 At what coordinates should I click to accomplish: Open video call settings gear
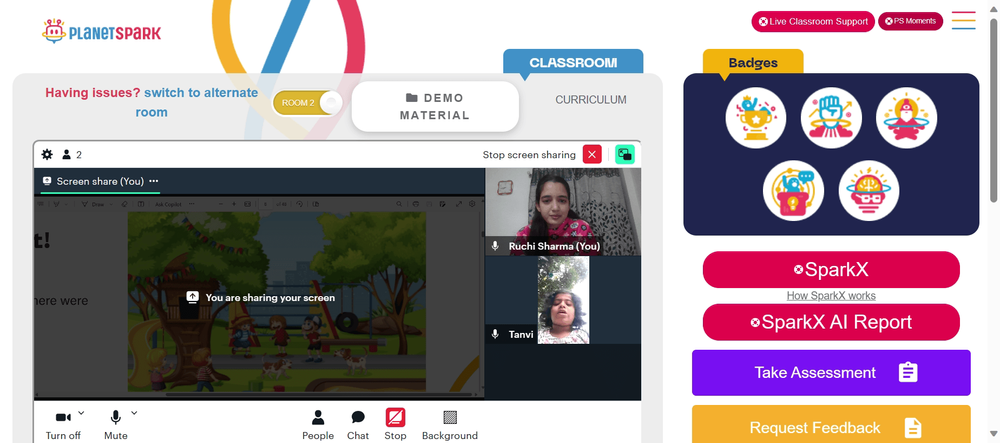pyautogui.click(x=47, y=154)
